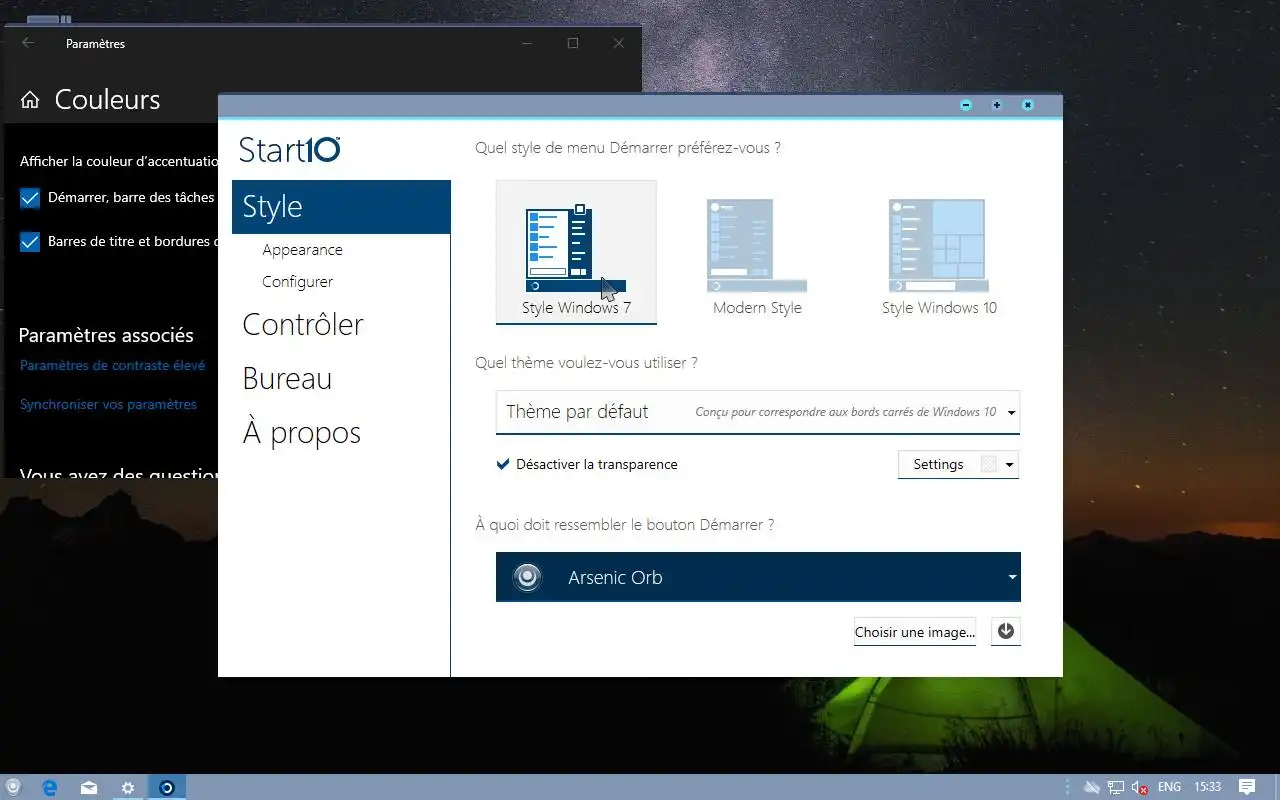The height and width of the screenshot is (800, 1280).
Task: Maximize the Paramètres window
Action: click(573, 43)
